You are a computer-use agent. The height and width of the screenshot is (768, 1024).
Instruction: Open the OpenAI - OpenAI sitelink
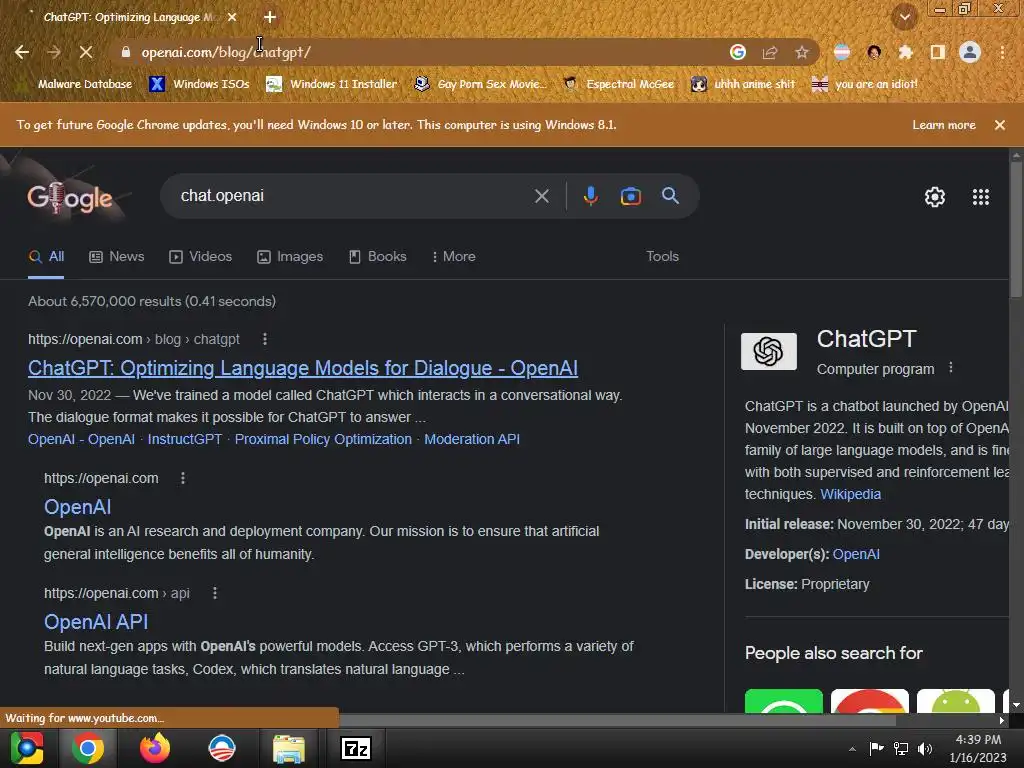coord(81,440)
